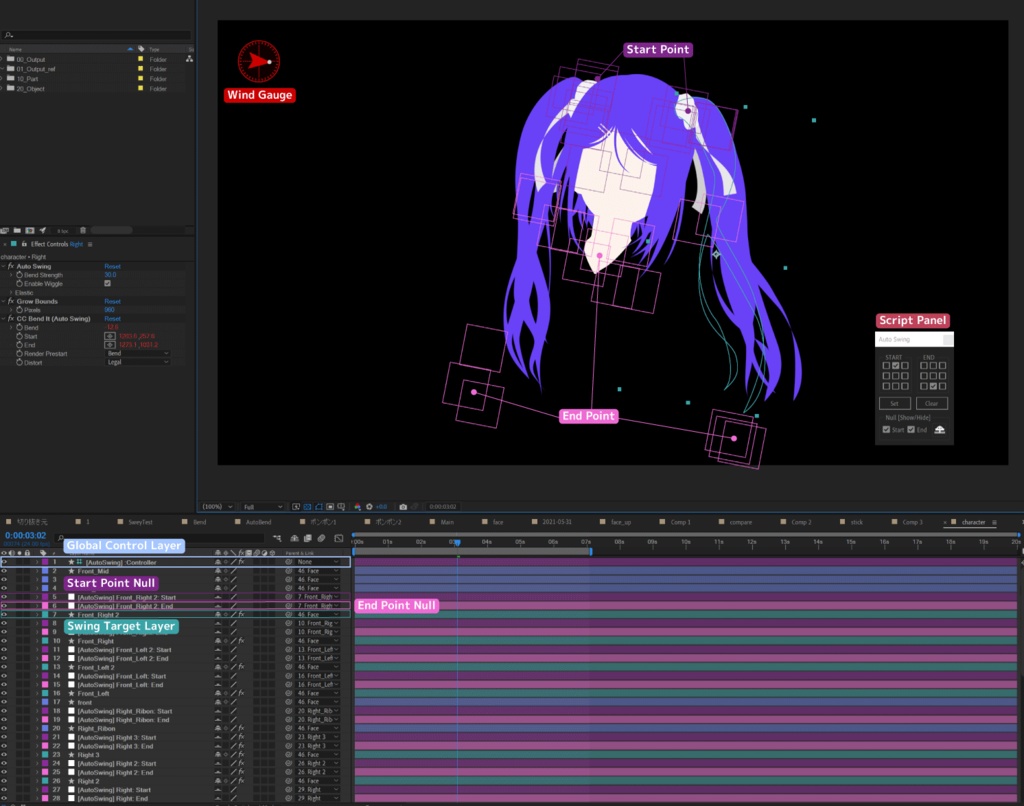Screen dimensions: 1024x806
Task: Uncheck the Enable Wiggle checkbox
Action: point(107,283)
